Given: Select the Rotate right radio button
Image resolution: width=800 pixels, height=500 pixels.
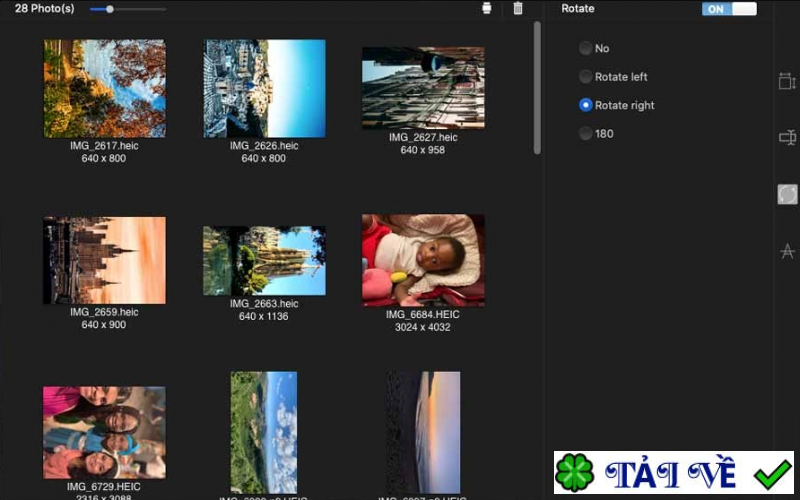Looking at the screenshot, I should [586, 105].
